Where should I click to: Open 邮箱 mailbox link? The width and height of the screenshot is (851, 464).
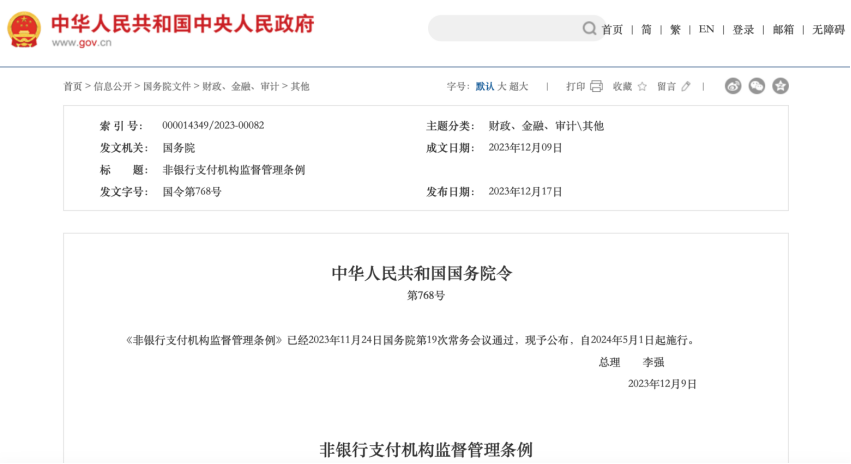click(x=783, y=30)
